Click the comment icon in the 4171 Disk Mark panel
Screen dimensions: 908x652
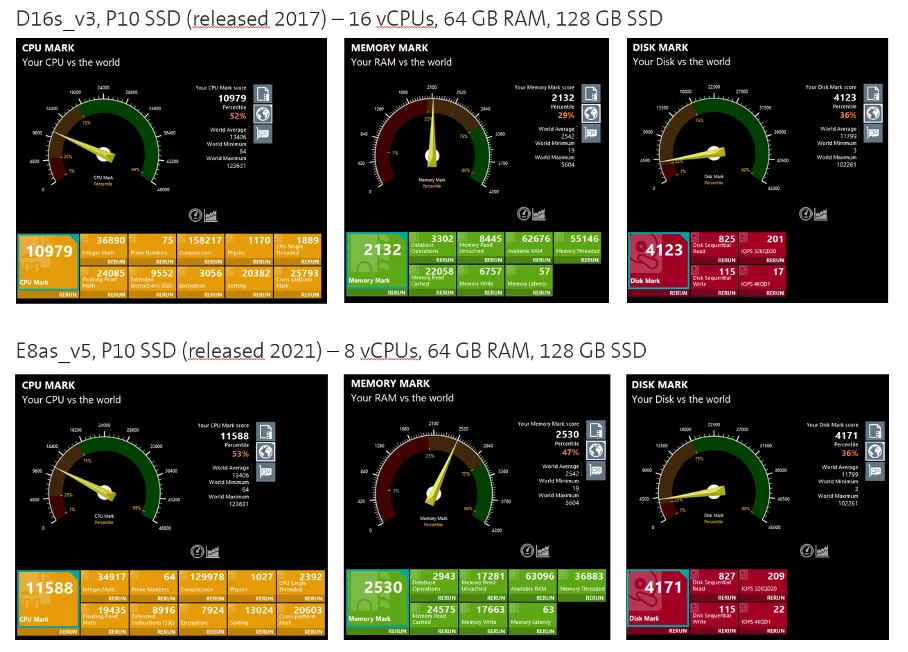point(875,471)
